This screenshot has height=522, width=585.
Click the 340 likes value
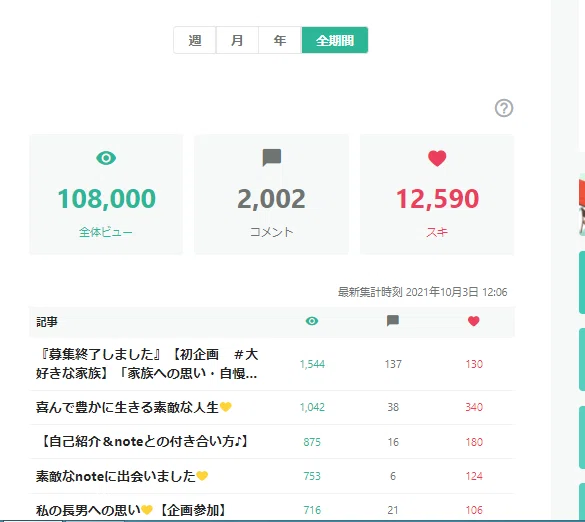pos(474,407)
